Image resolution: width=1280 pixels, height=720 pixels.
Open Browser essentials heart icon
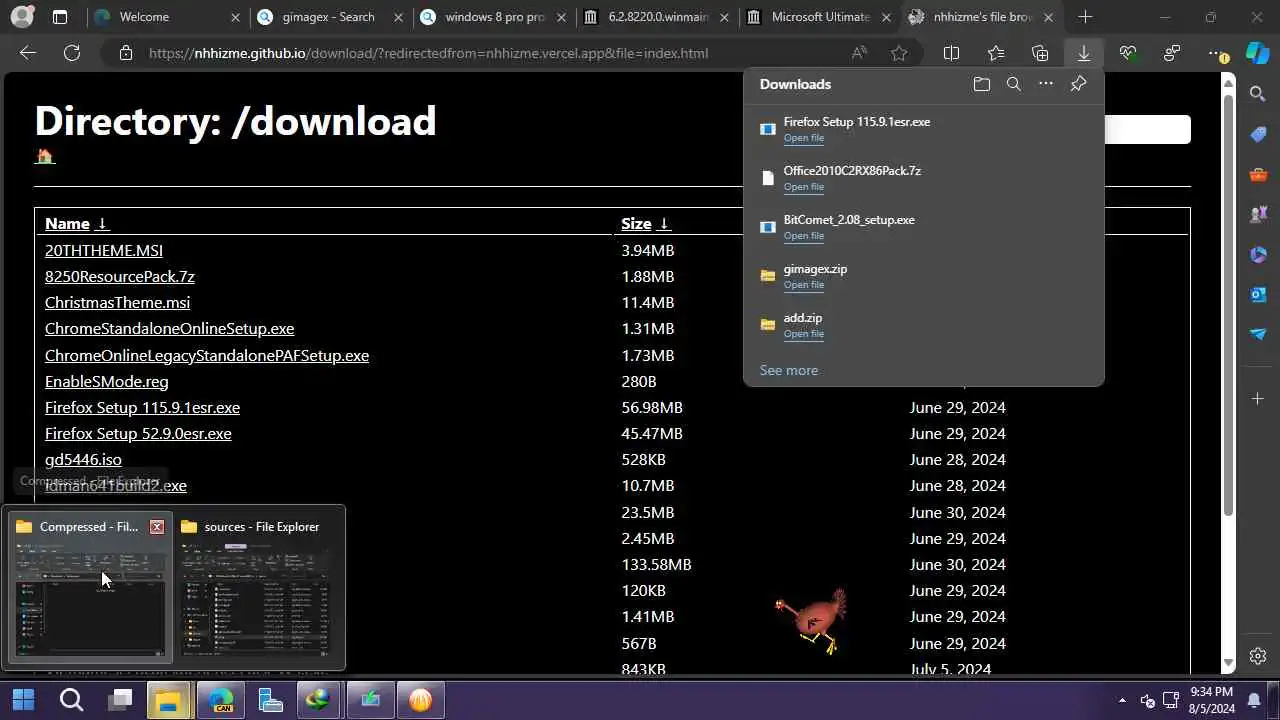click(1128, 53)
